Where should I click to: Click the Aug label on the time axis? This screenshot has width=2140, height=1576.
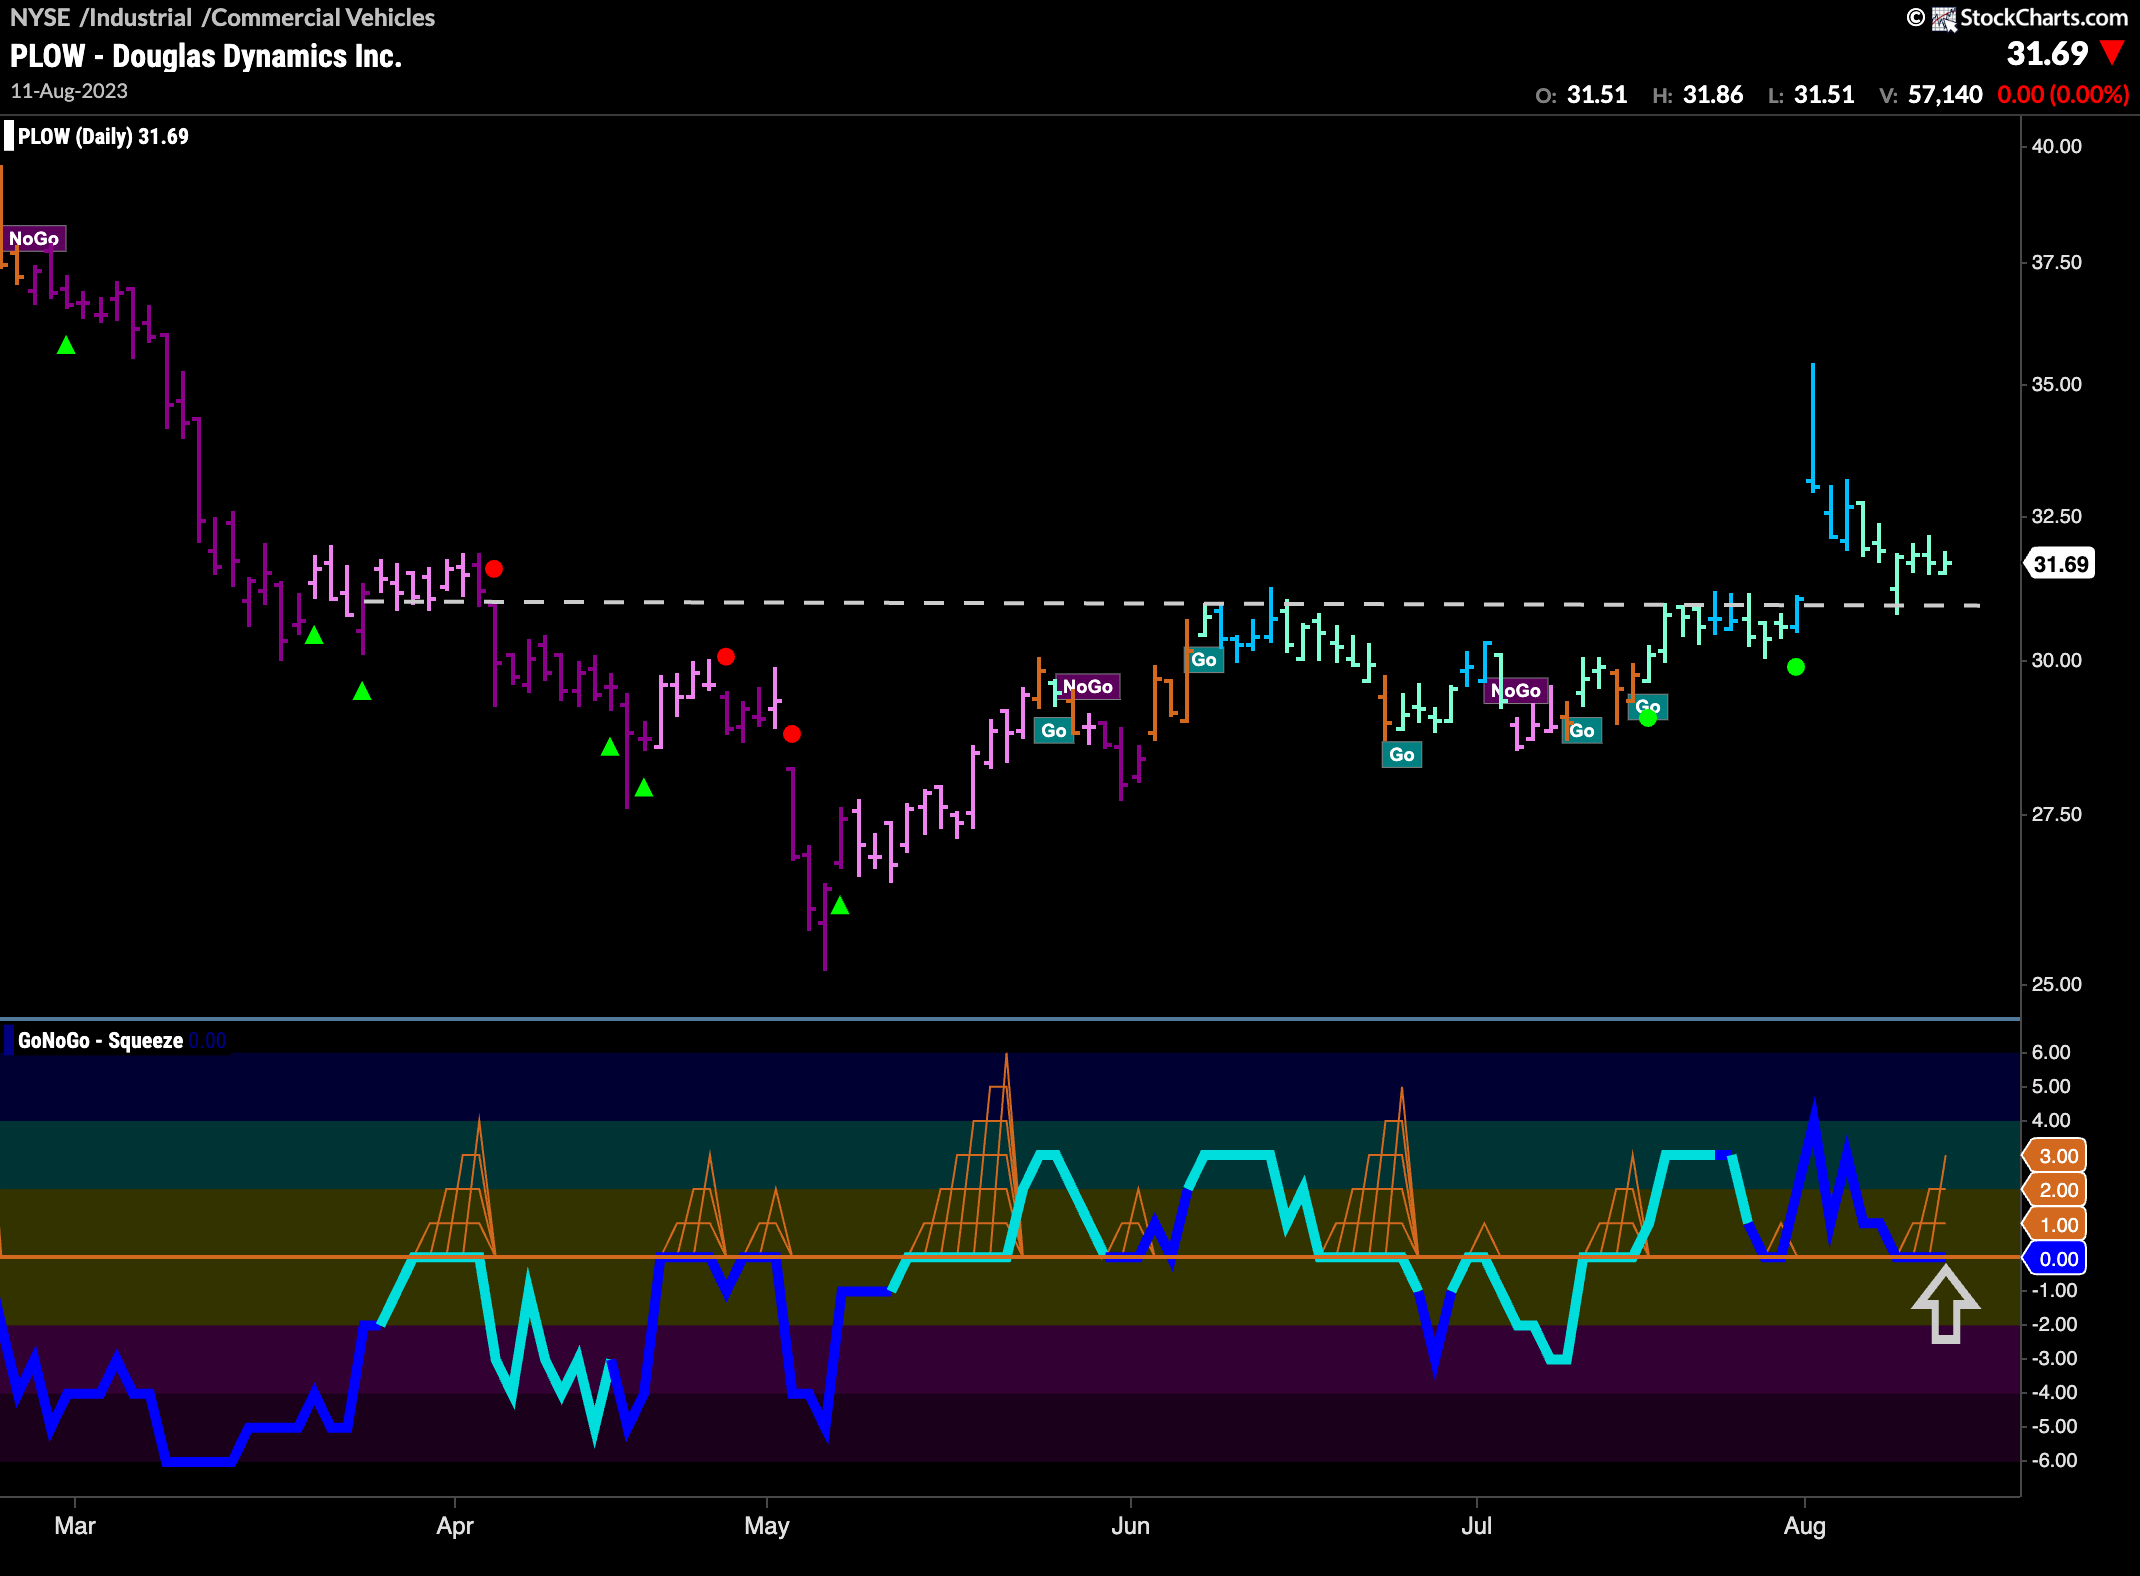(1805, 1526)
